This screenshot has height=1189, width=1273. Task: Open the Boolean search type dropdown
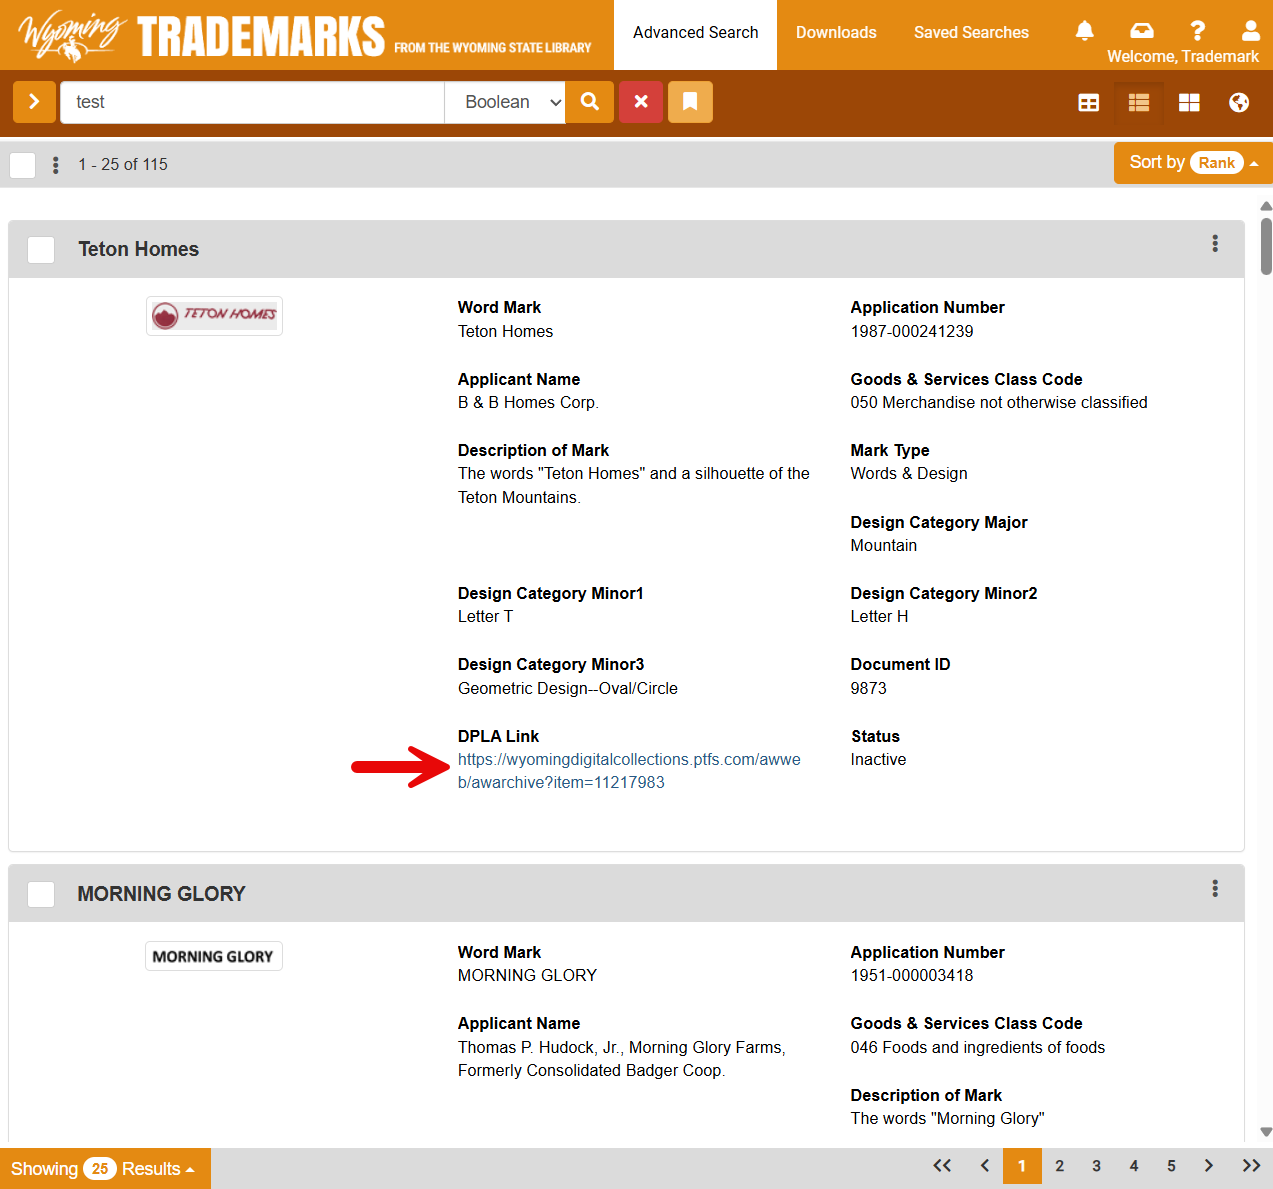click(506, 102)
